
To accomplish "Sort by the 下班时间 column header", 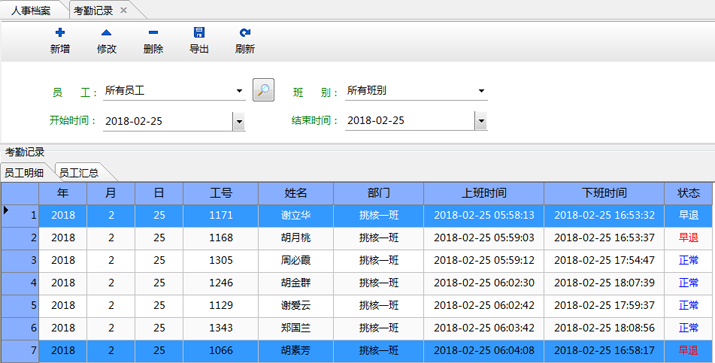I will click(x=604, y=193).
